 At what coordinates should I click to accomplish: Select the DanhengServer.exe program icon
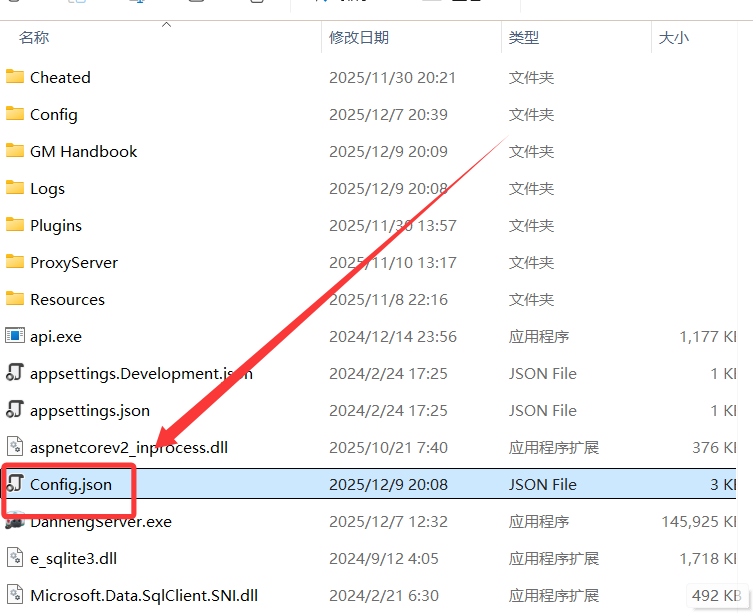coord(15,521)
